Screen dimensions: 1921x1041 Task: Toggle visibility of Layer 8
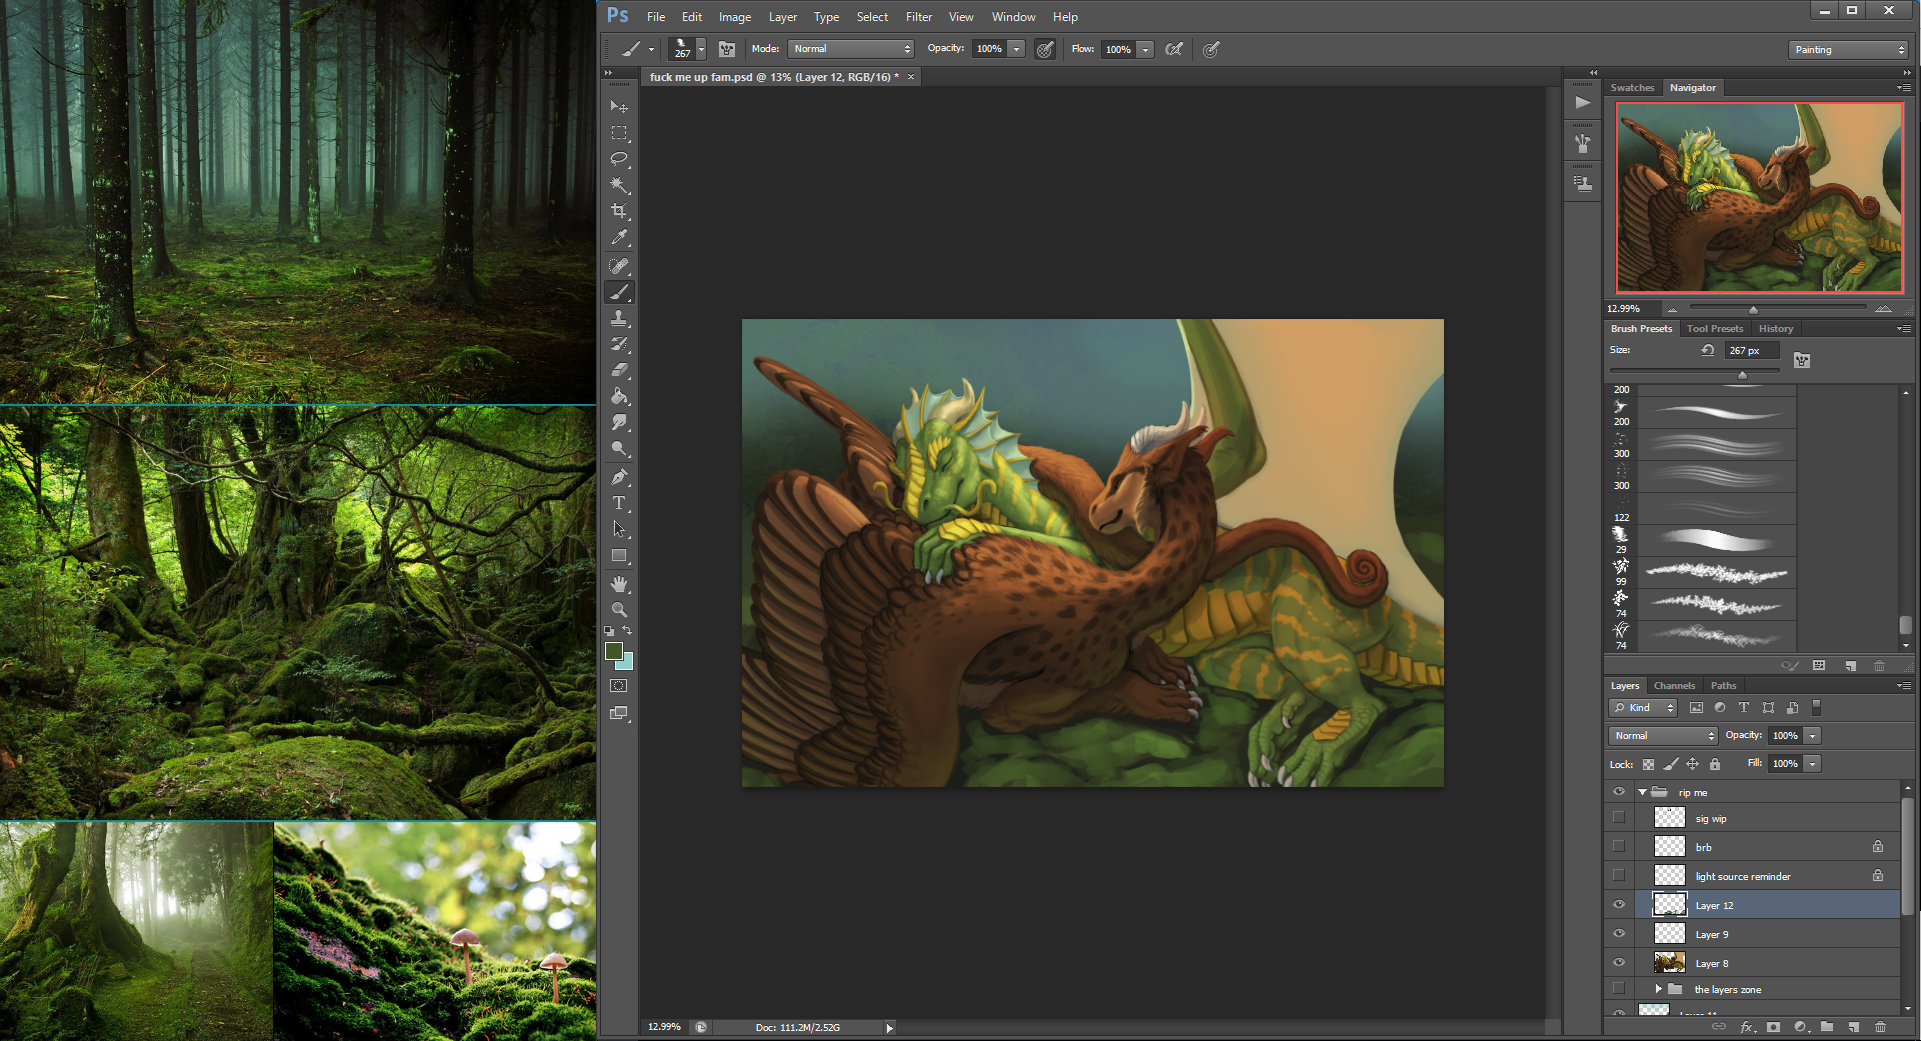(x=1619, y=963)
